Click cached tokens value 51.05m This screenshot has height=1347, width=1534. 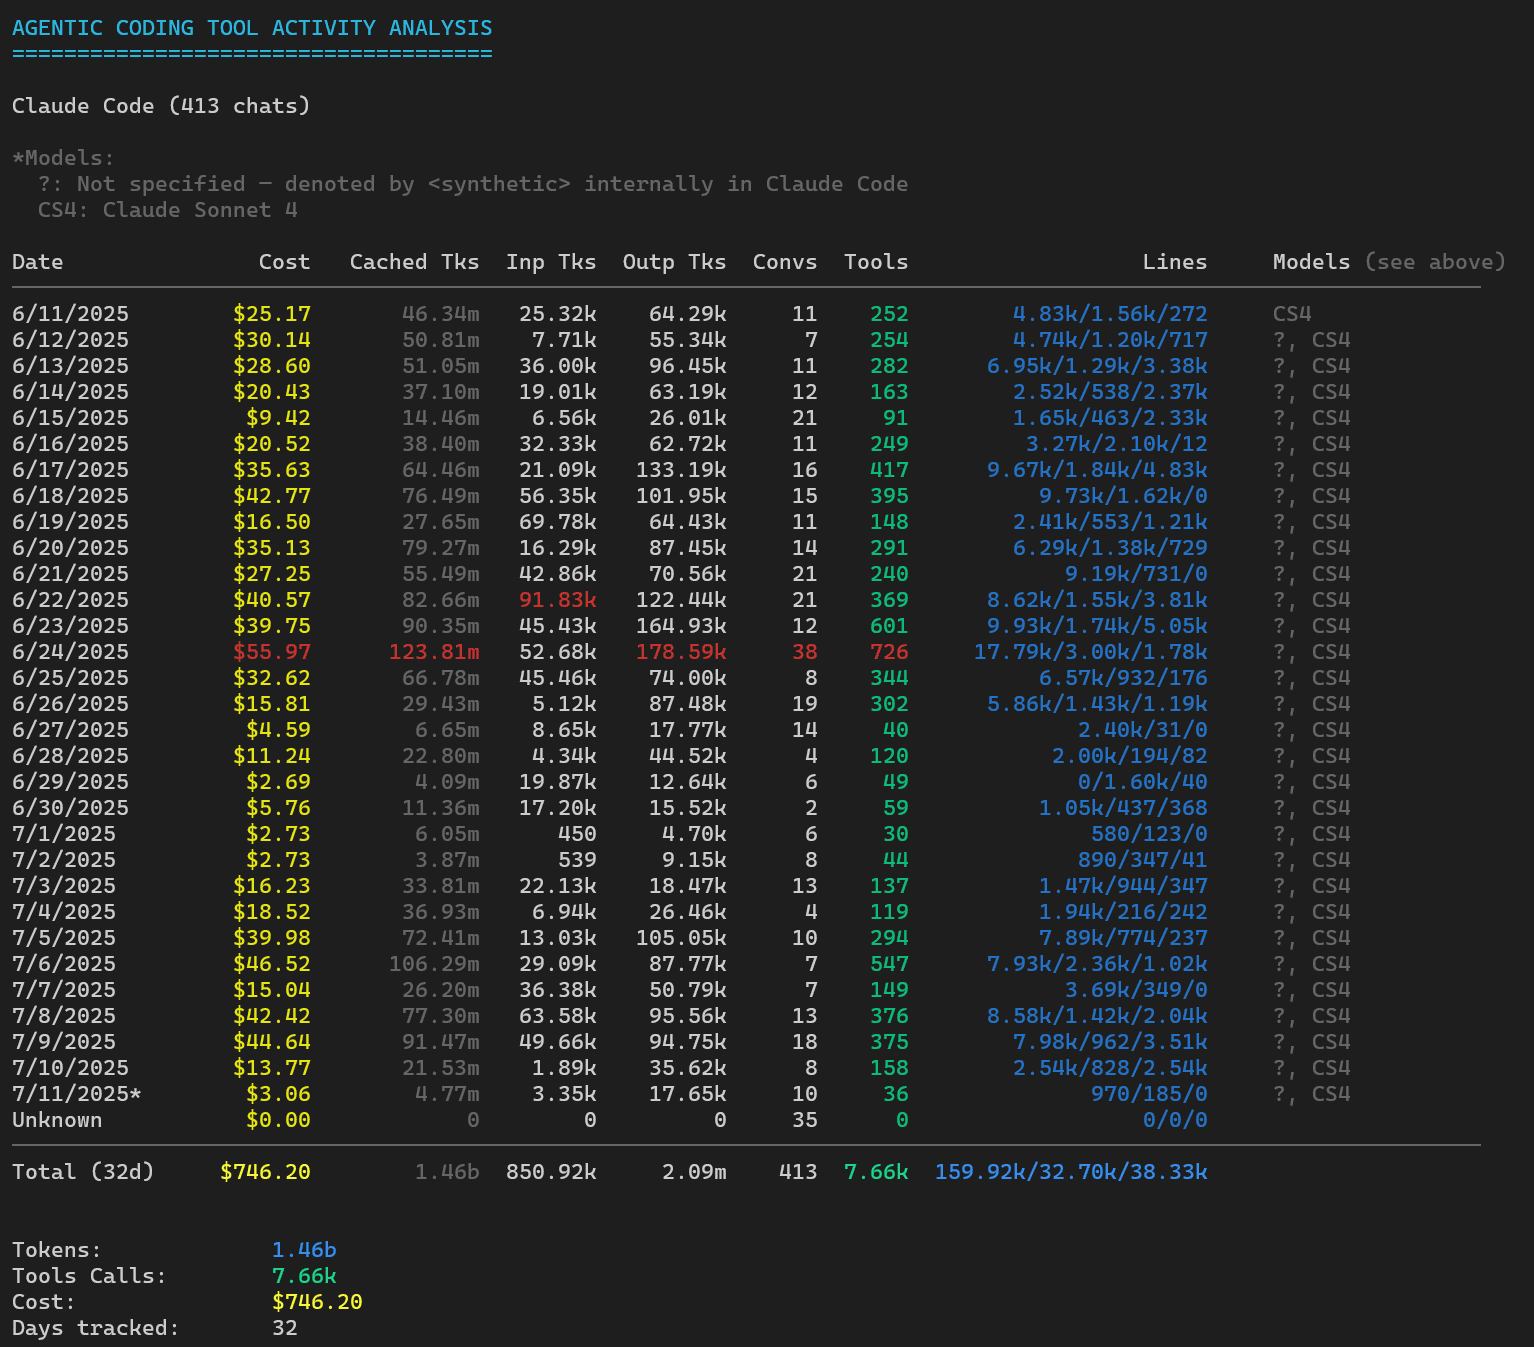click(440, 366)
